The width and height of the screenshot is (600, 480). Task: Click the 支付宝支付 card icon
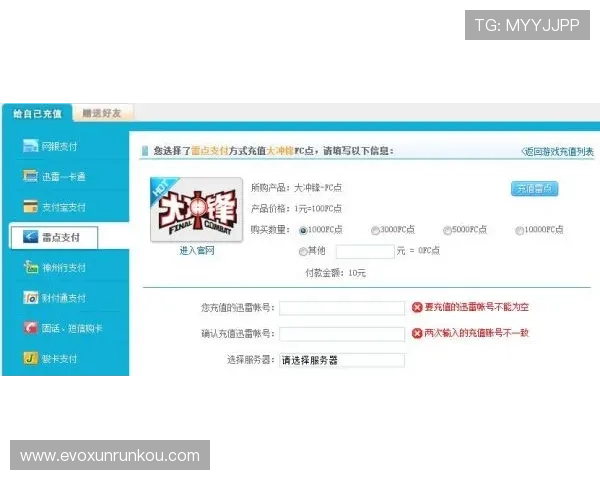click(x=31, y=206)
